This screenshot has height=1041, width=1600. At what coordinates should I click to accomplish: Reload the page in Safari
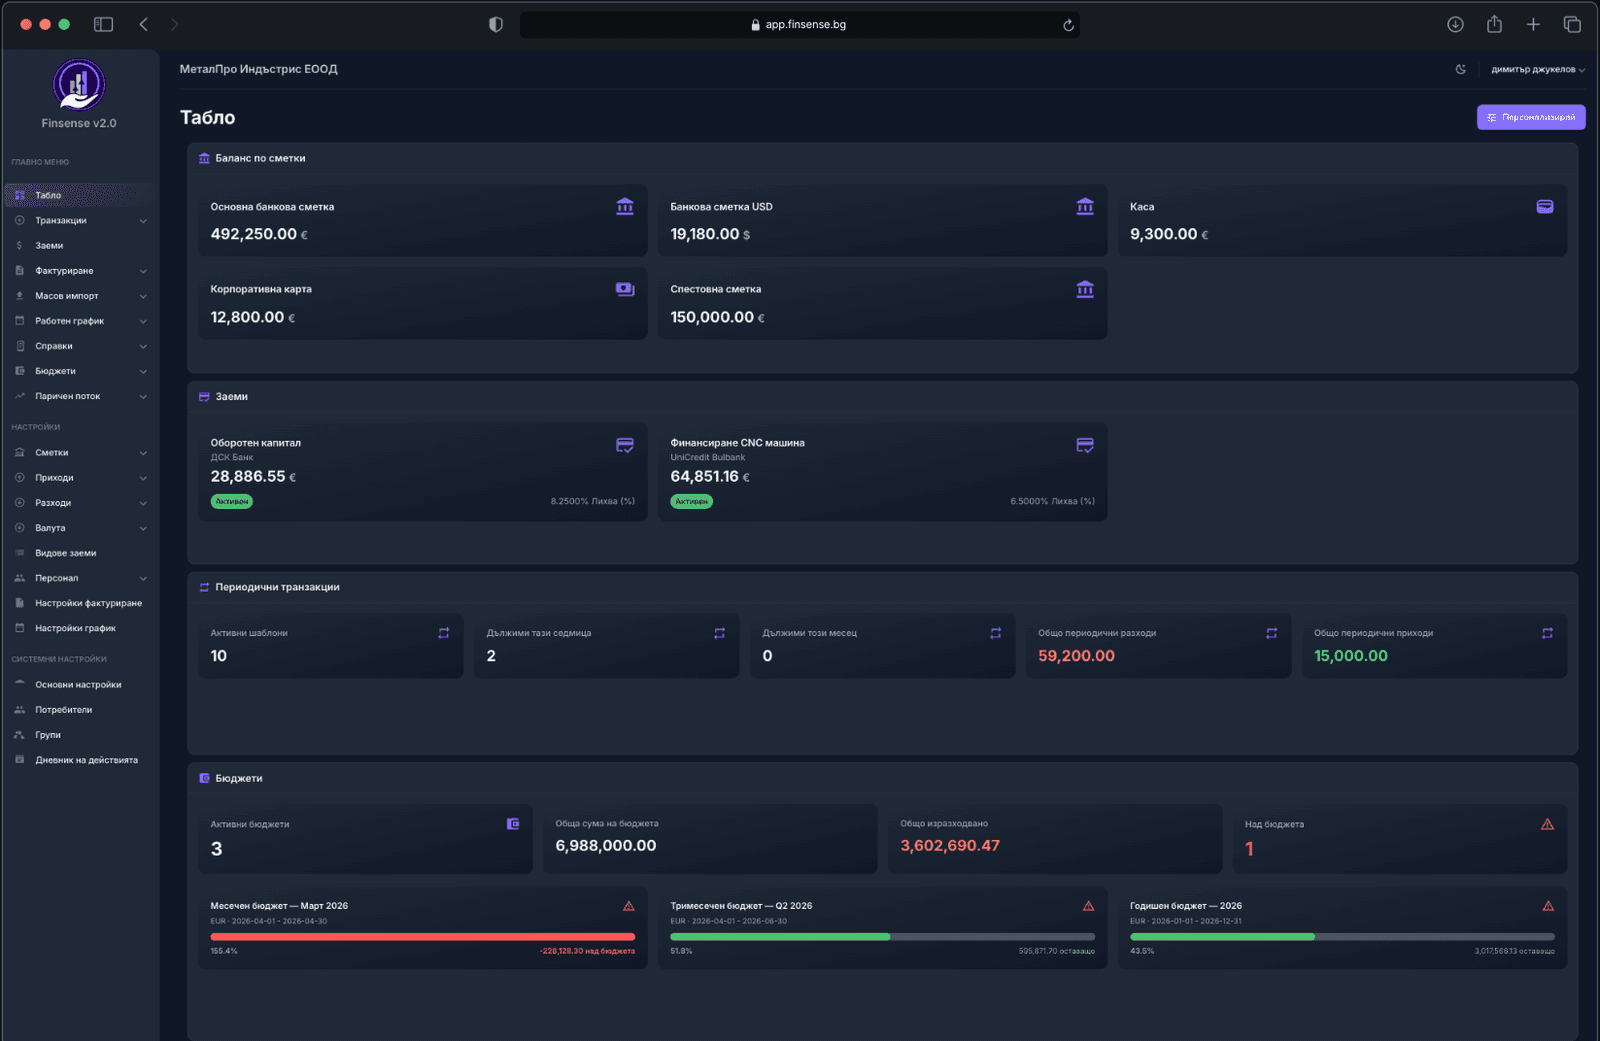pos(1068,25)
